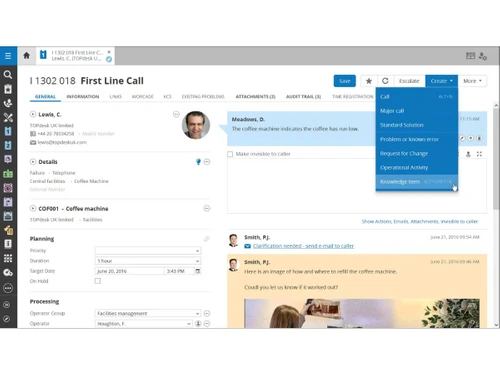
Task: Open the blue second line '2' sidebar icon
Action: click(x=8, y=145)
